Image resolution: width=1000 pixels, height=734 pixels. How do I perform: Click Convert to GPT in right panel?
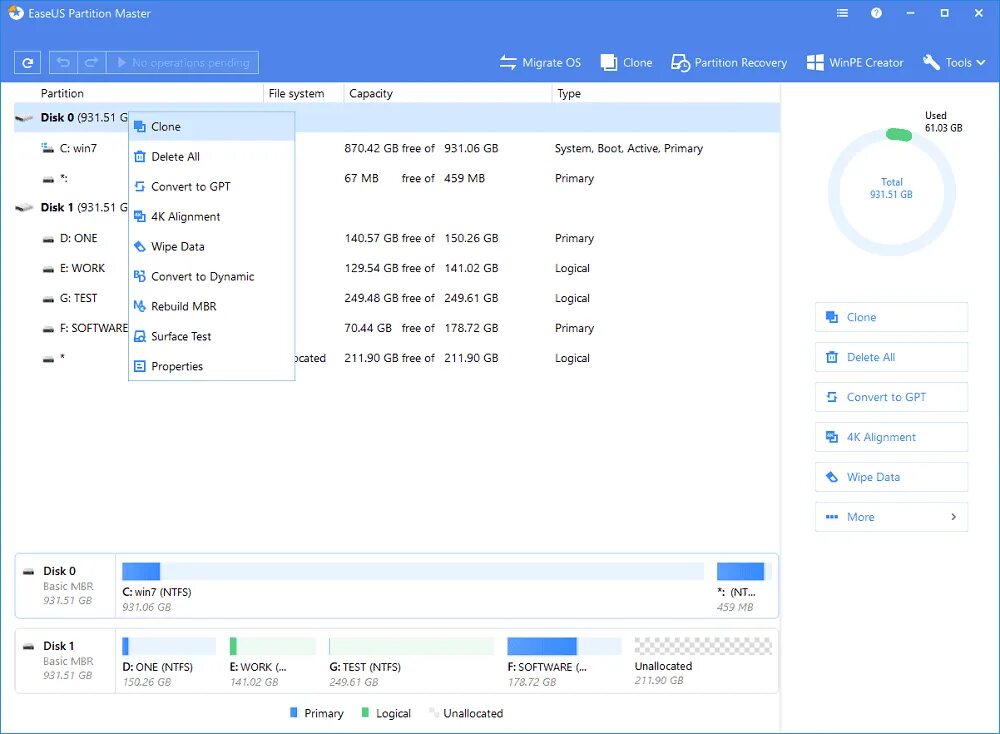[891, 397]
